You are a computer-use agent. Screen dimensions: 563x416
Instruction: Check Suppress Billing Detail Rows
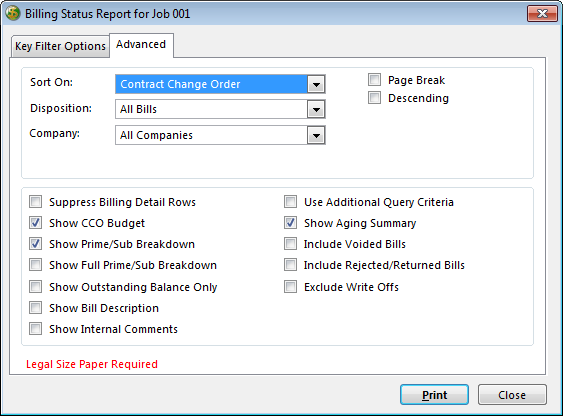point(36,202)
